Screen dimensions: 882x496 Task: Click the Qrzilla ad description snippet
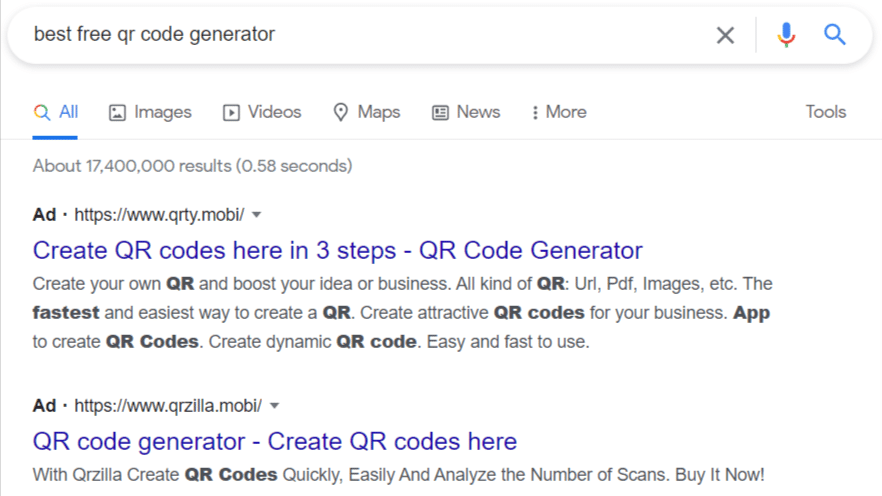coord(398,474)
